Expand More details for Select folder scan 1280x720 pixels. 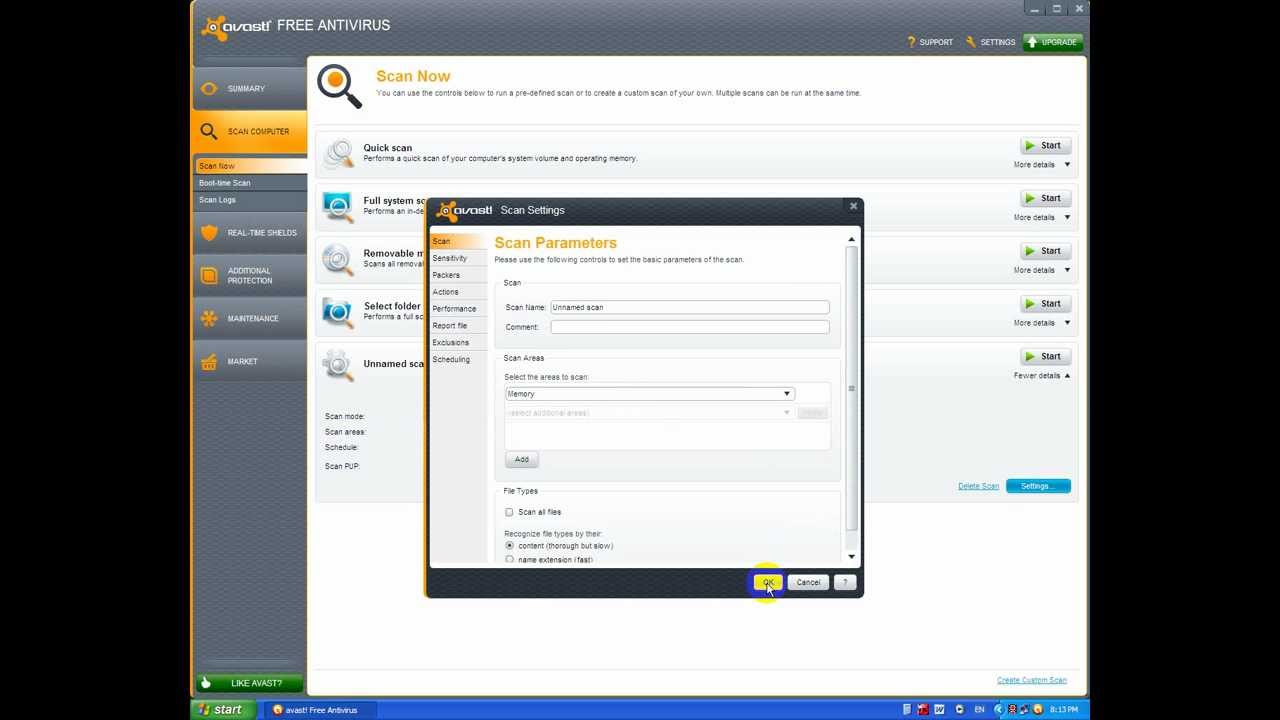point(1042,323)
